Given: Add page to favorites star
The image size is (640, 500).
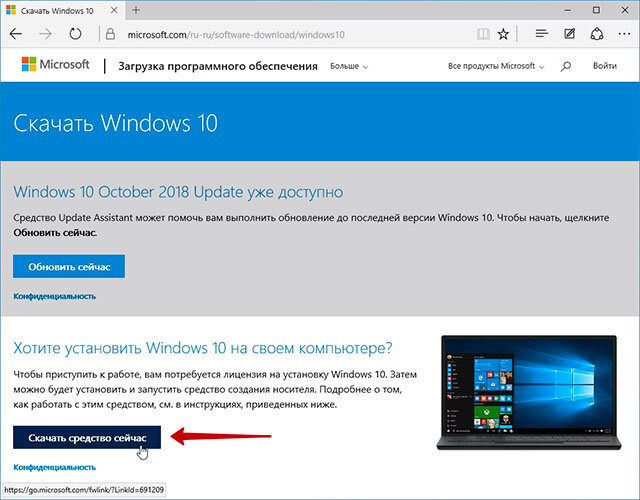Looking at the screenshot, I should pos(503,34).
